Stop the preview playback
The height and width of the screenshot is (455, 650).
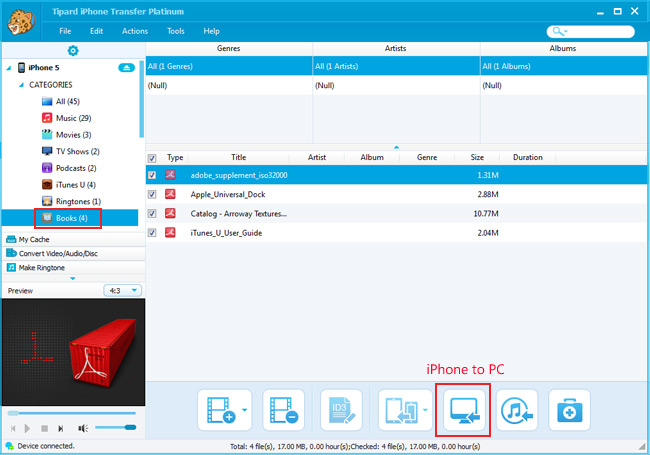[44, 428]
